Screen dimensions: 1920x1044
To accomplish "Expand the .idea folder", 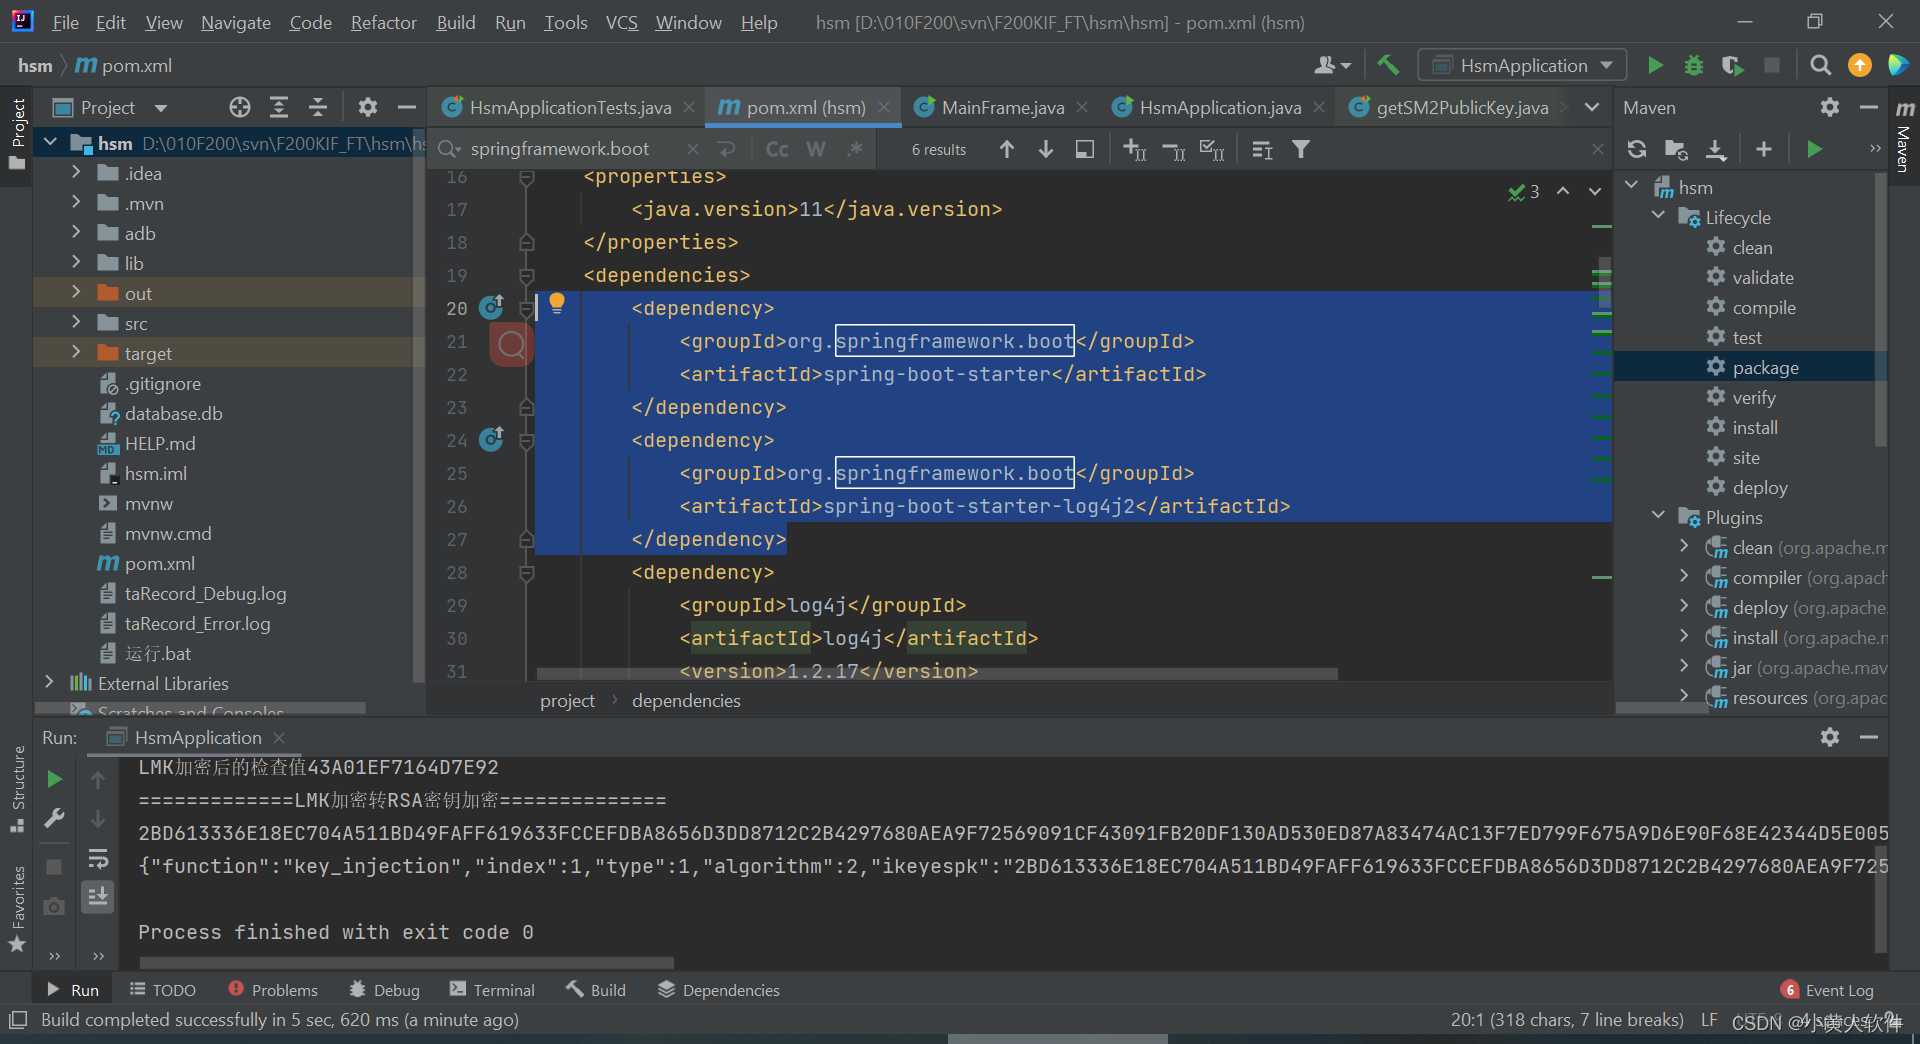I will pos(76,173).
